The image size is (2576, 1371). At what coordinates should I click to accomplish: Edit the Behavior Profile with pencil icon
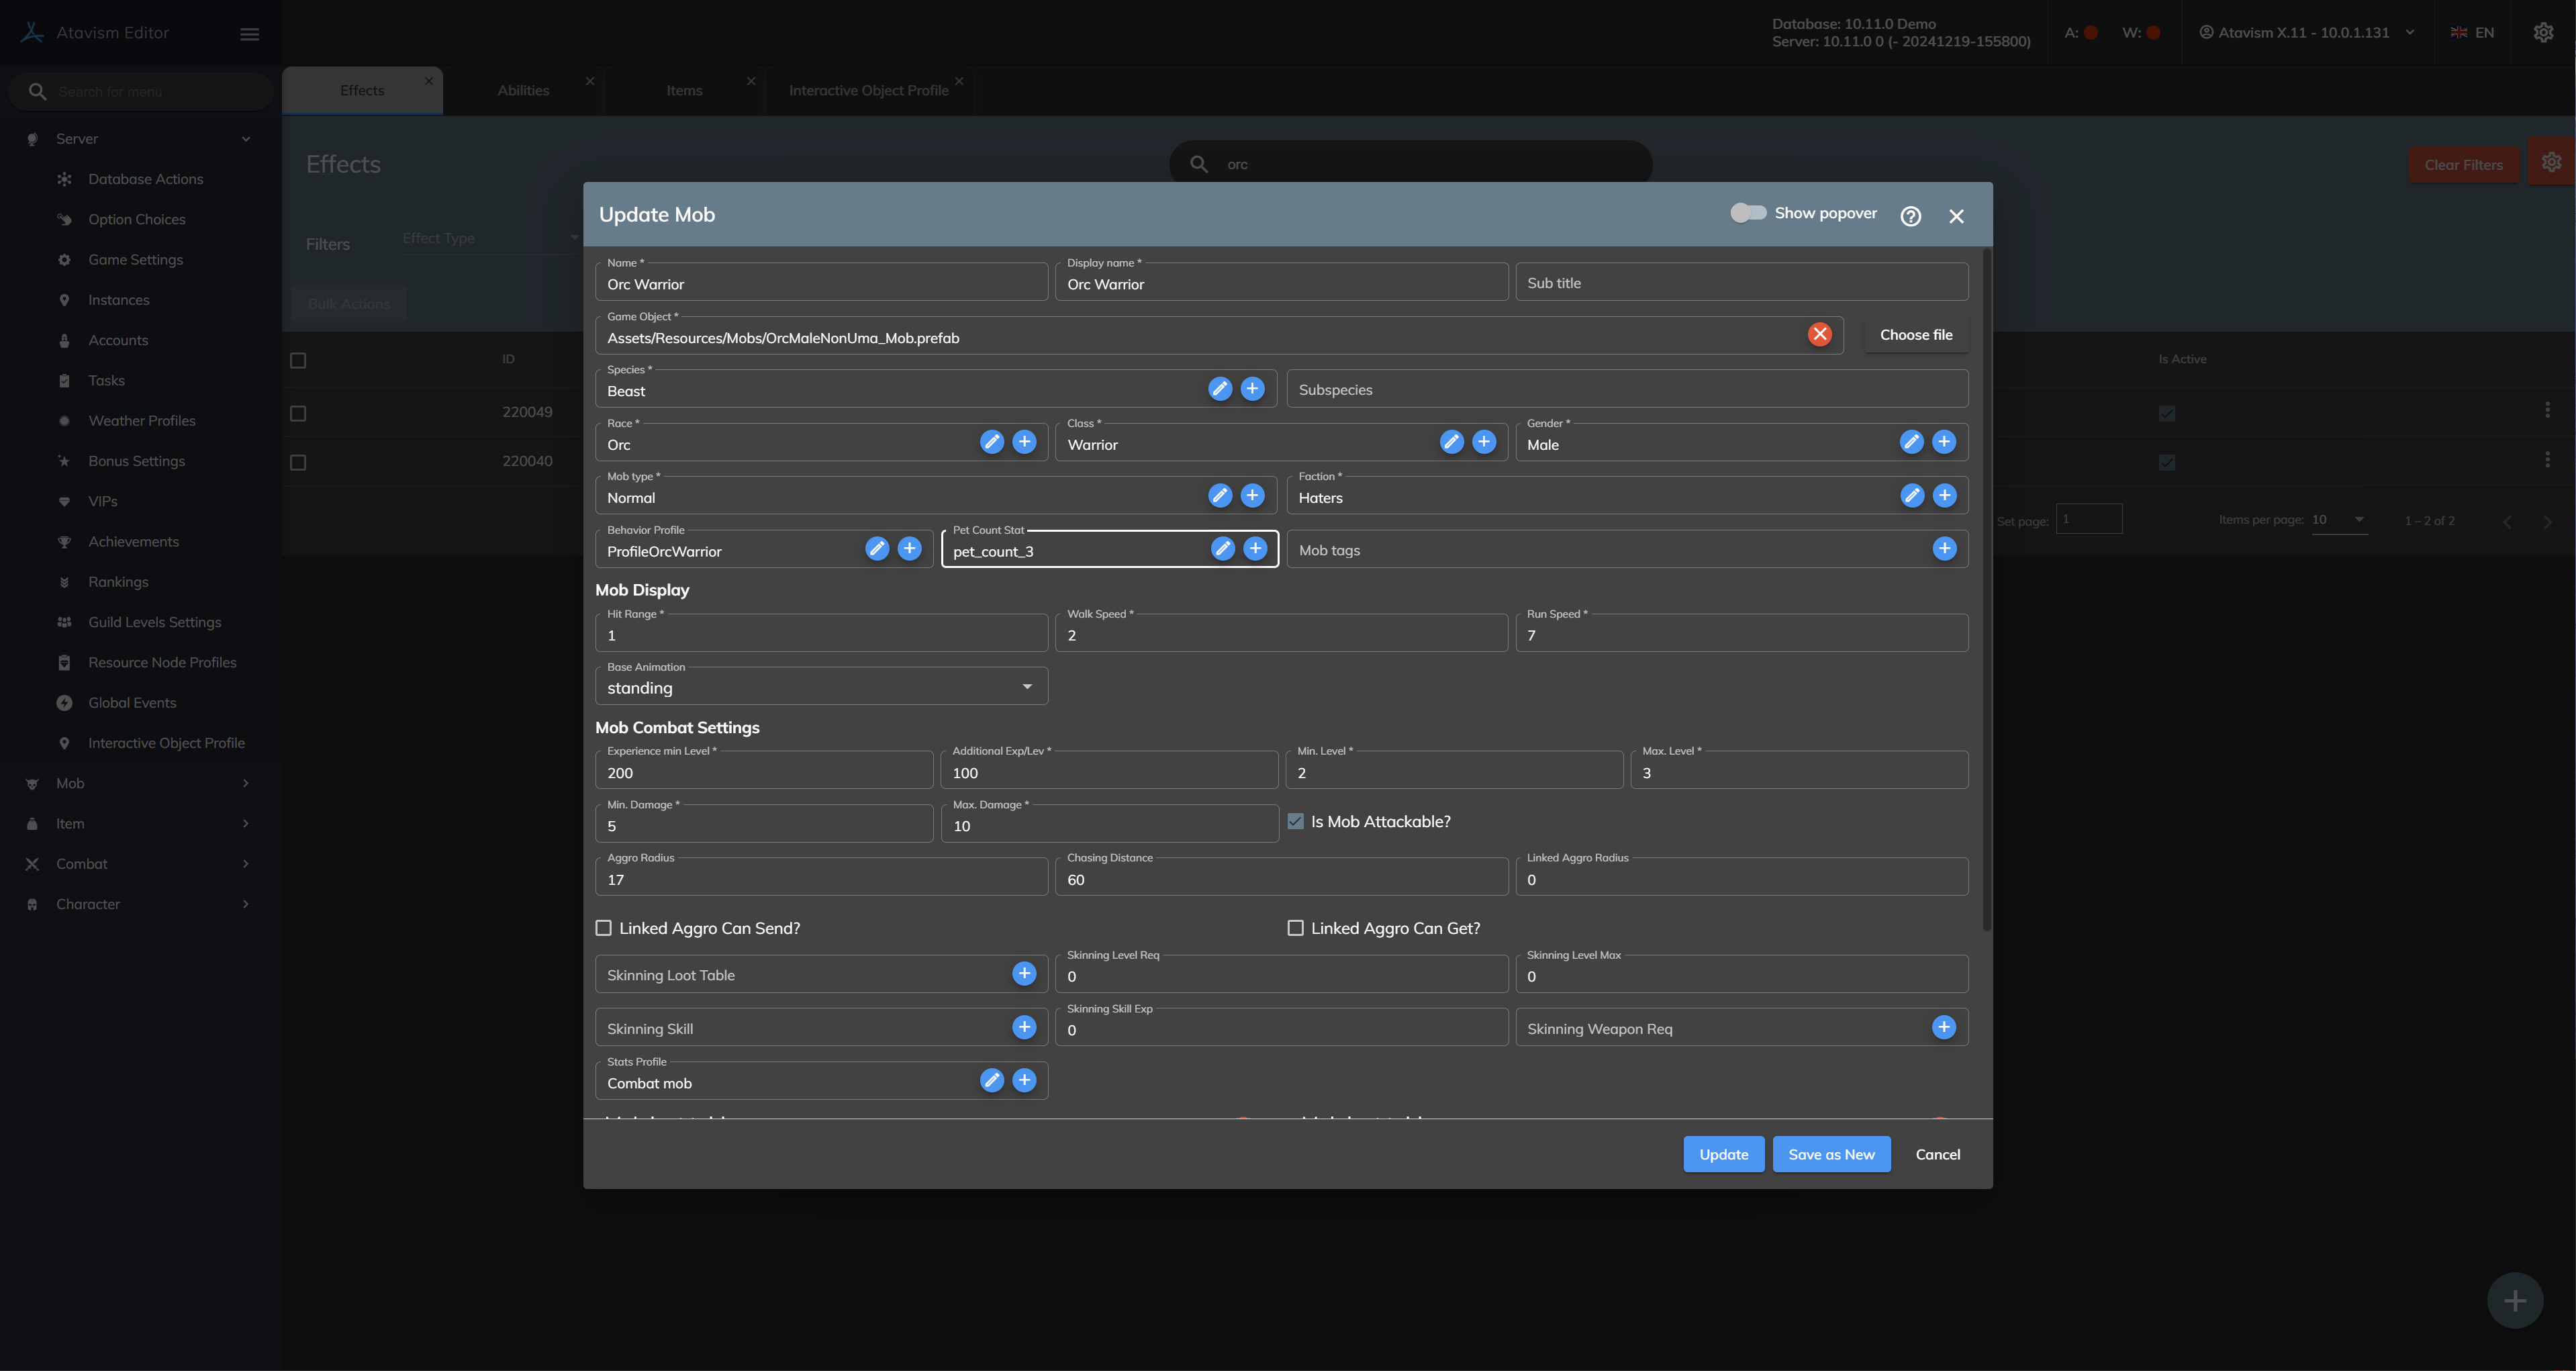(x=877, y=549)
